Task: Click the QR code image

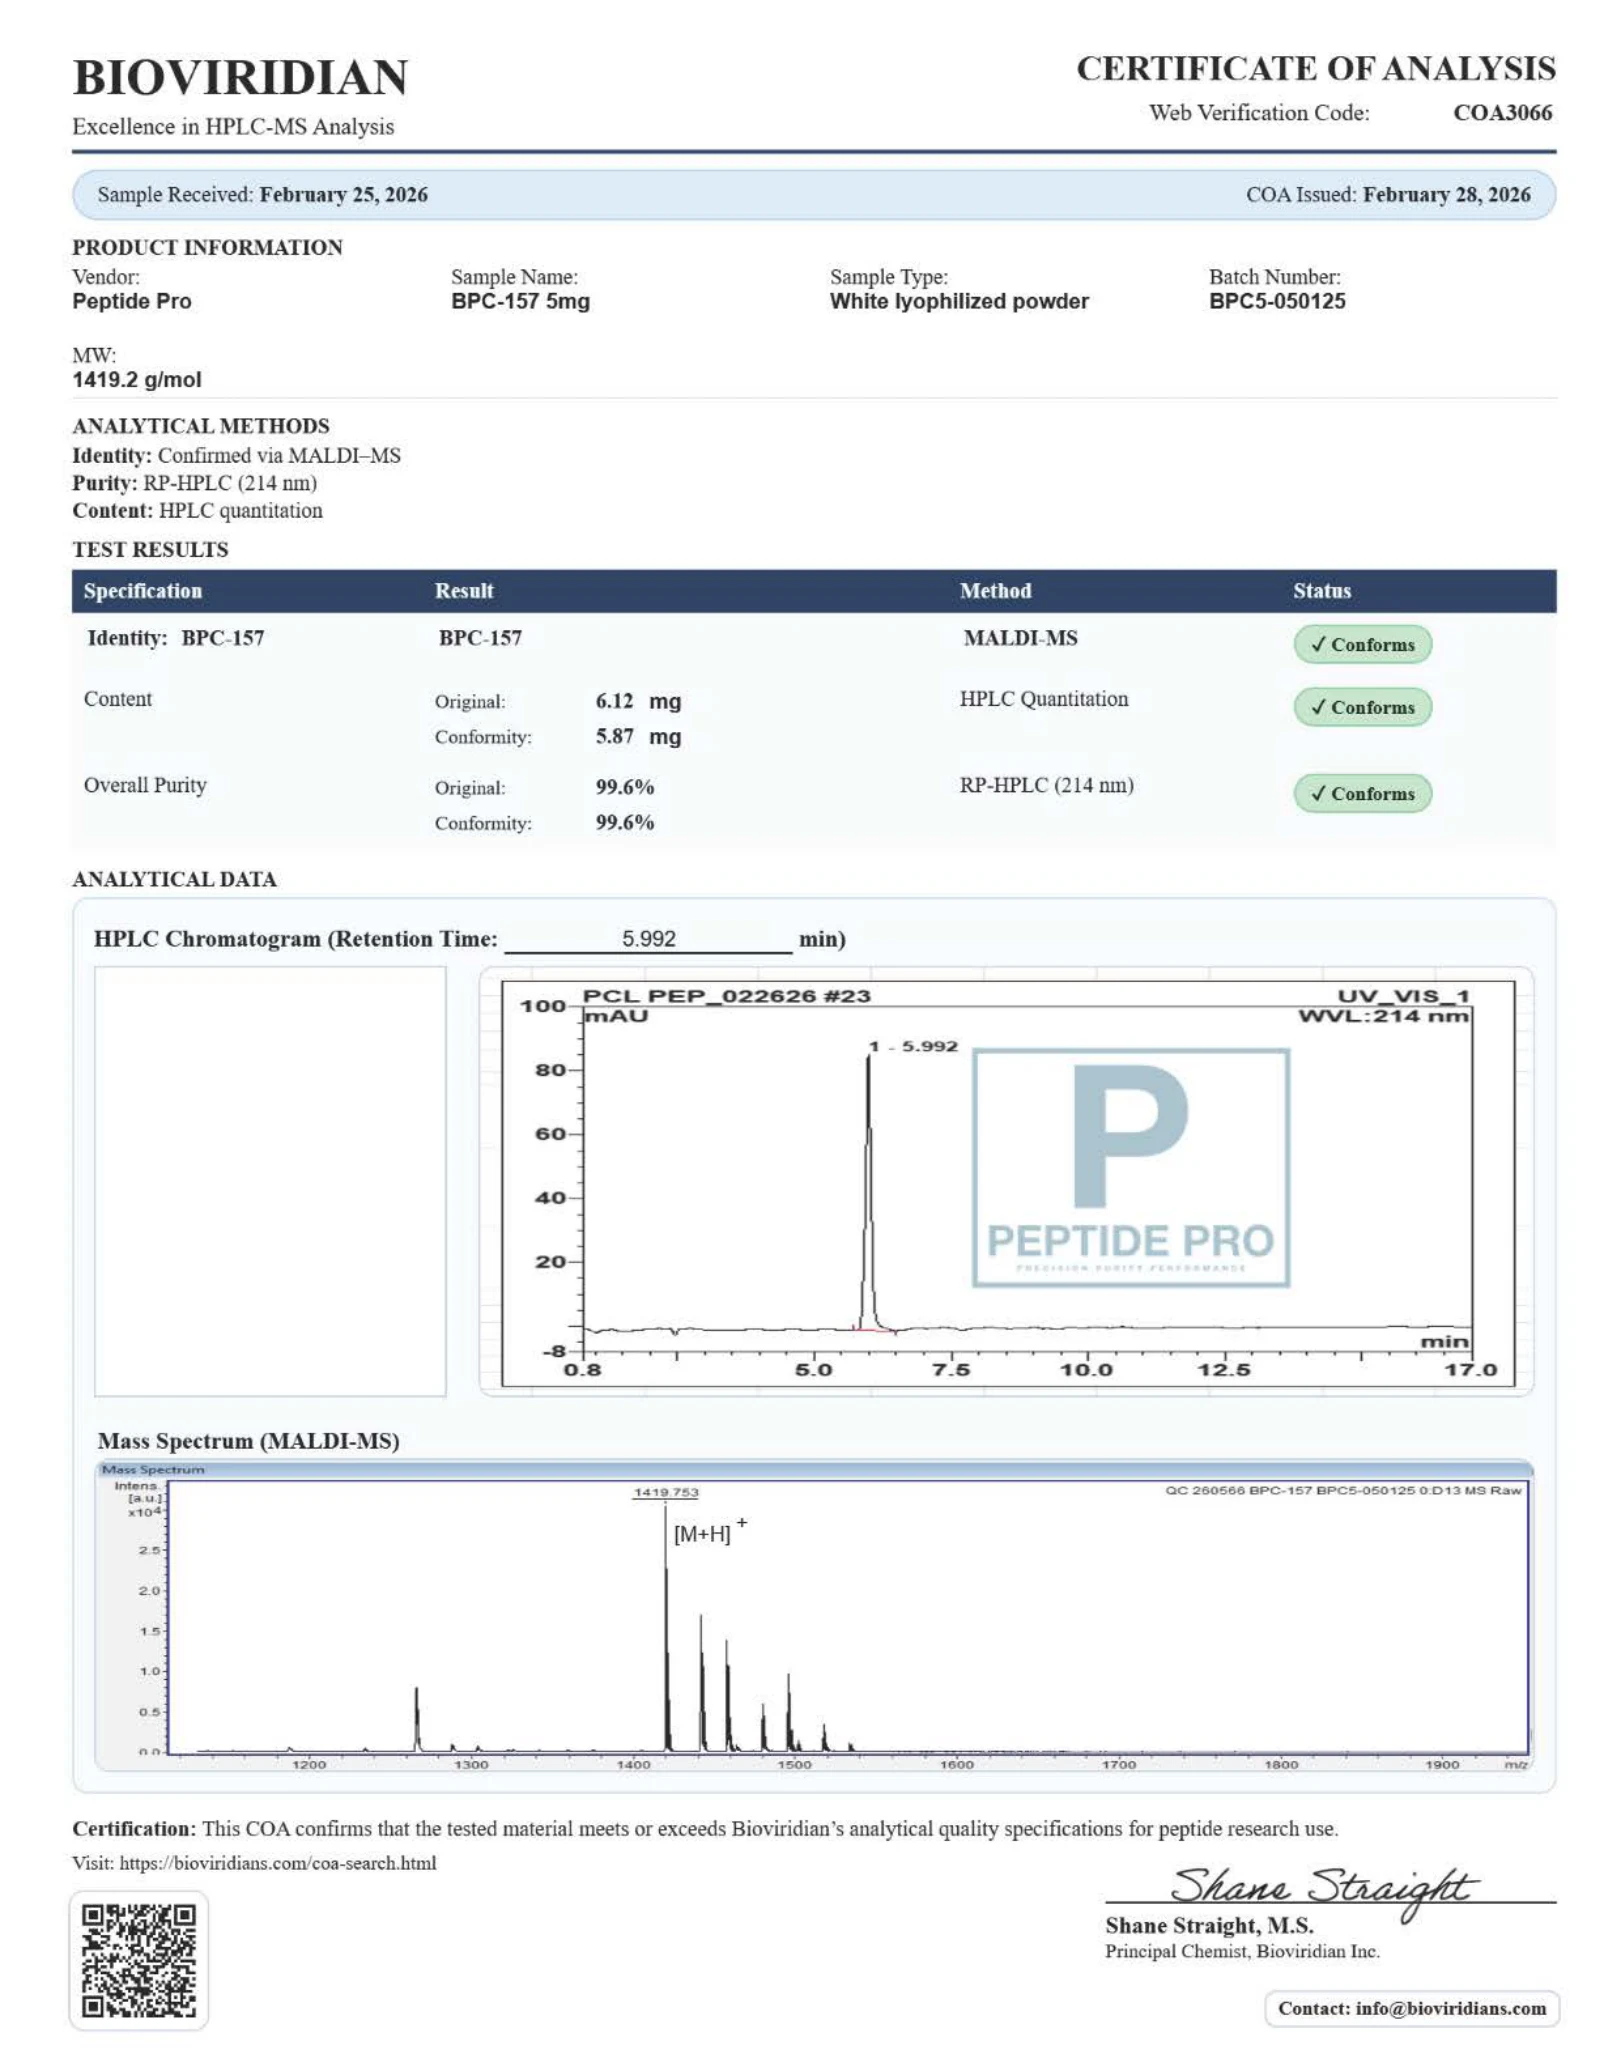Action: [x=138, y=1959]
